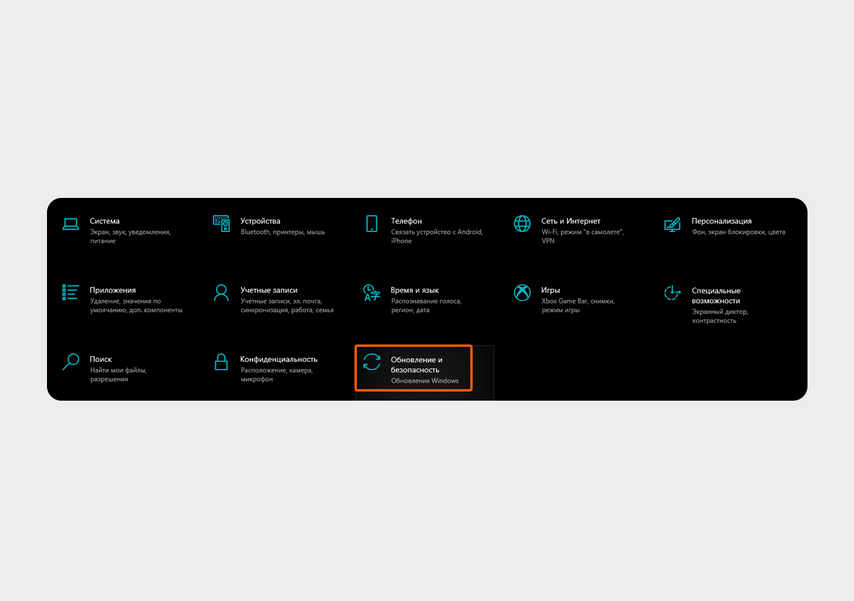Click the Xbox logo icon for Игры
The image size is (854, 601).
click(522, 293)
